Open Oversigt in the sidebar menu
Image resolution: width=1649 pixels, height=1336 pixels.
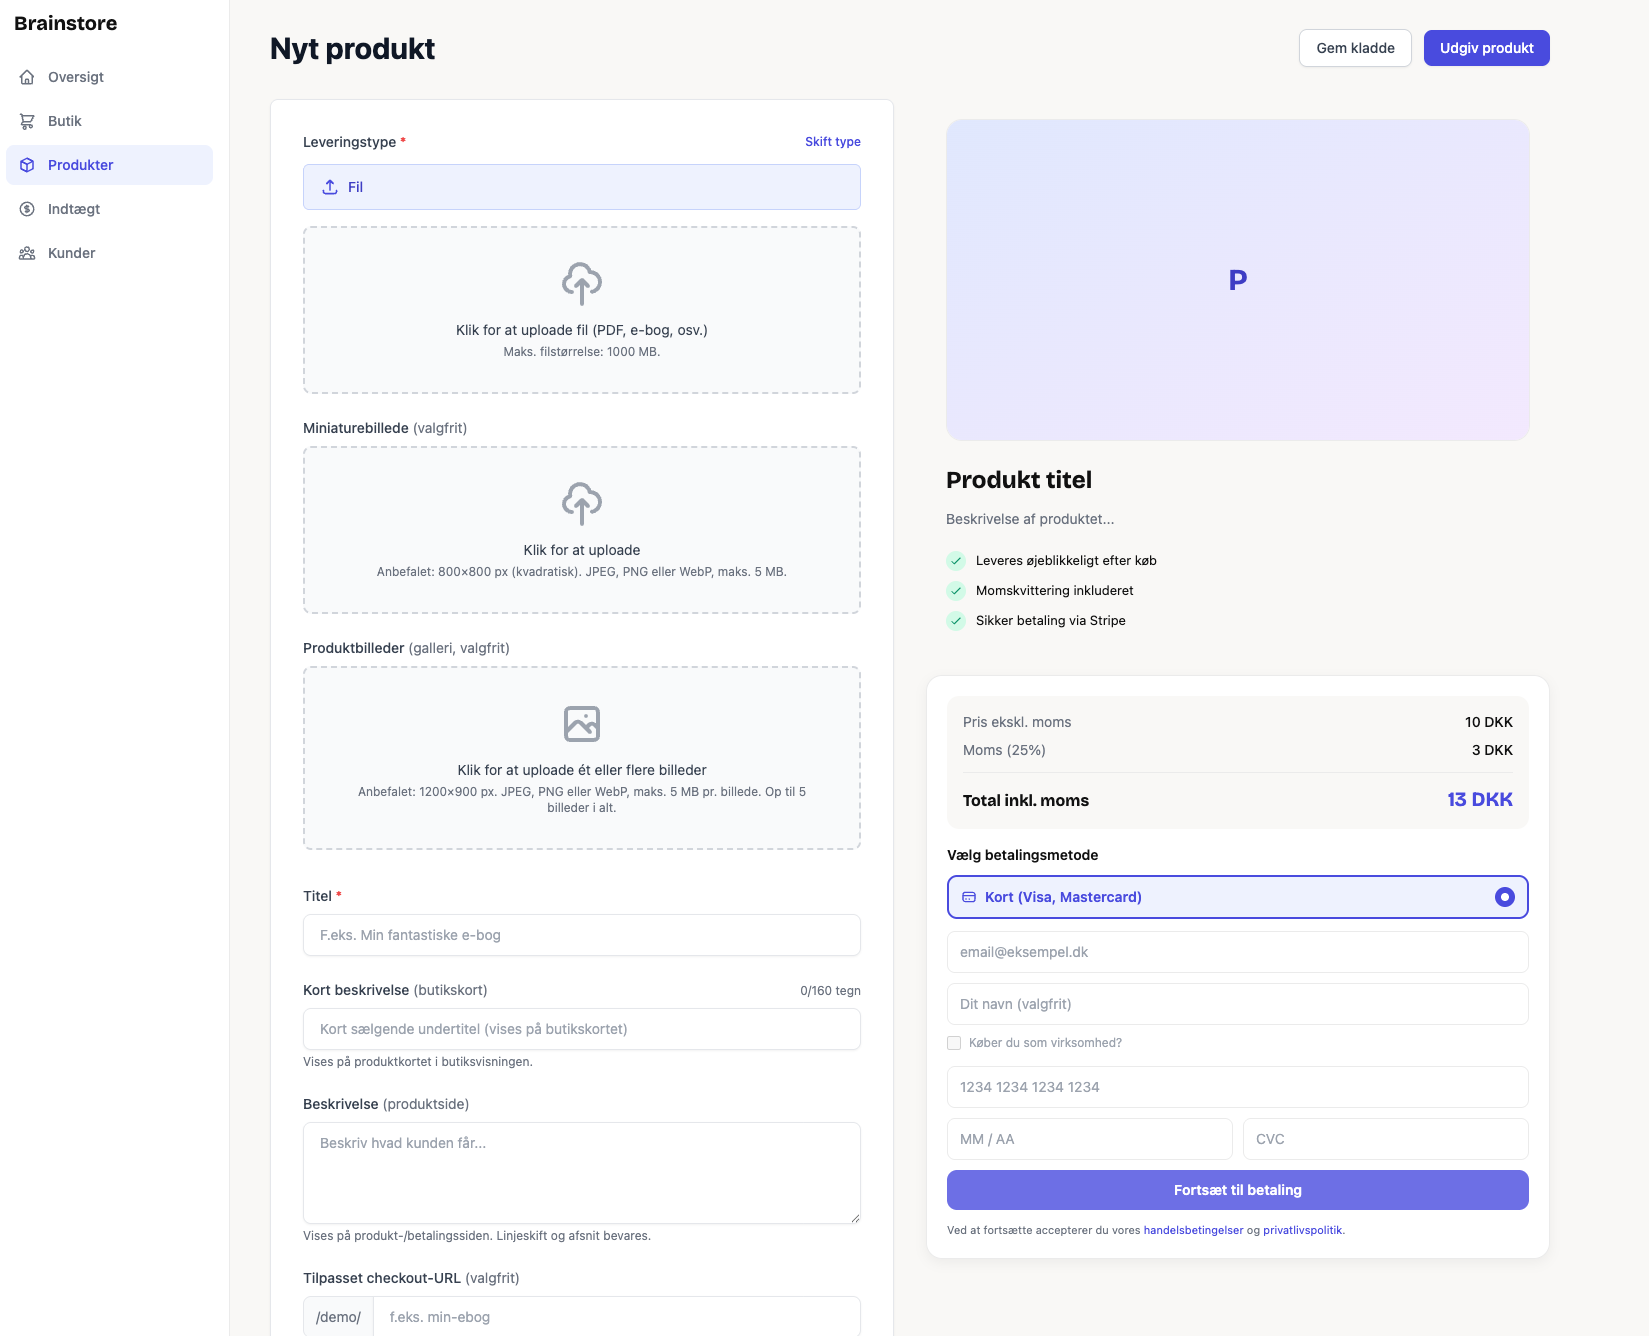coord(110,77)
